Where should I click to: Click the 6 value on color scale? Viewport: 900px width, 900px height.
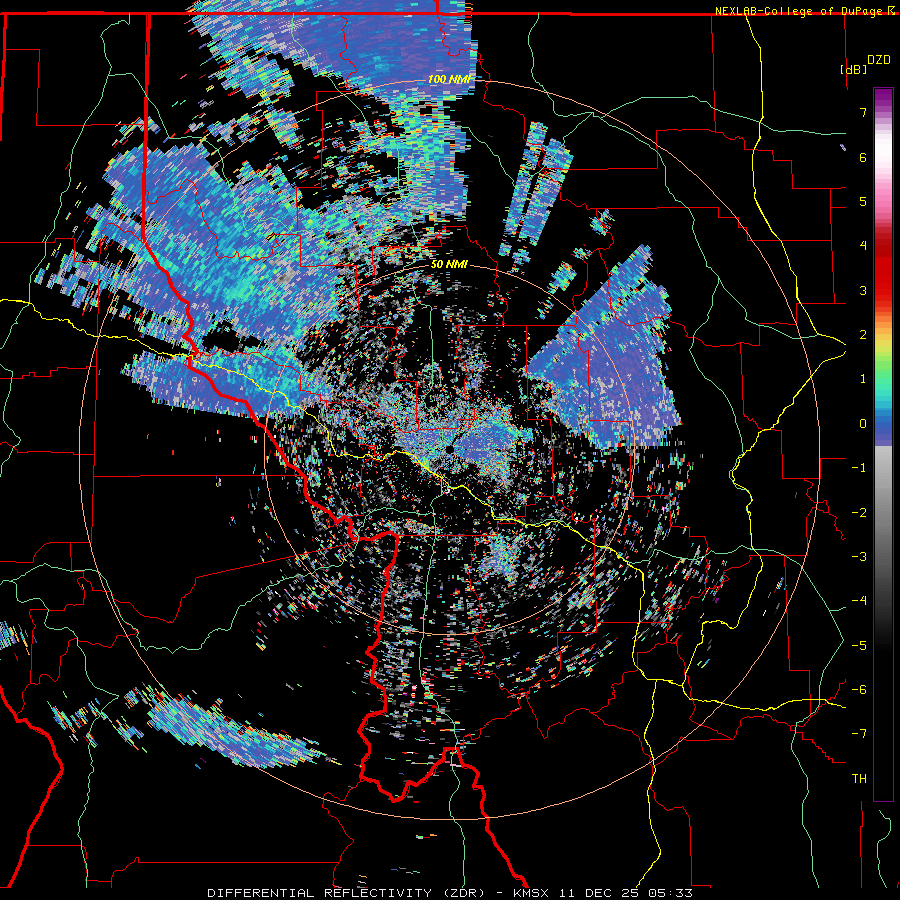[863, 157]
